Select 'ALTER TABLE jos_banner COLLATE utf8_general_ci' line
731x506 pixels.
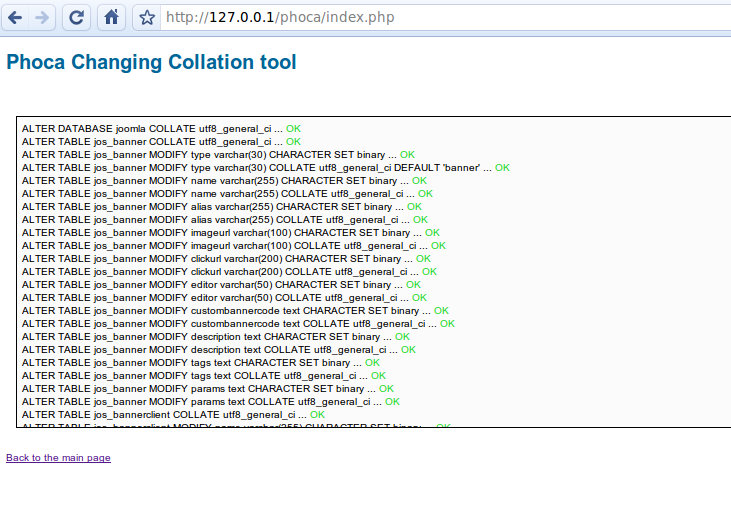161,142
